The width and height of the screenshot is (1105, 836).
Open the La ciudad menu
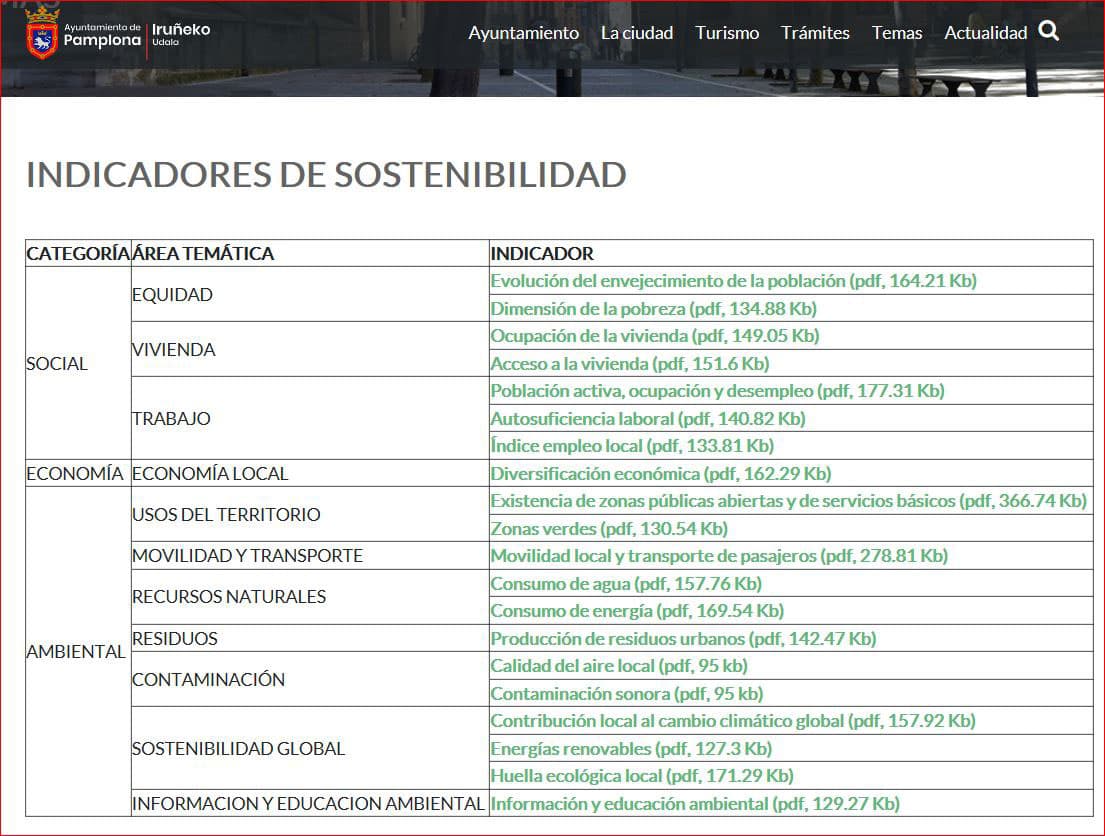[637, 32]
